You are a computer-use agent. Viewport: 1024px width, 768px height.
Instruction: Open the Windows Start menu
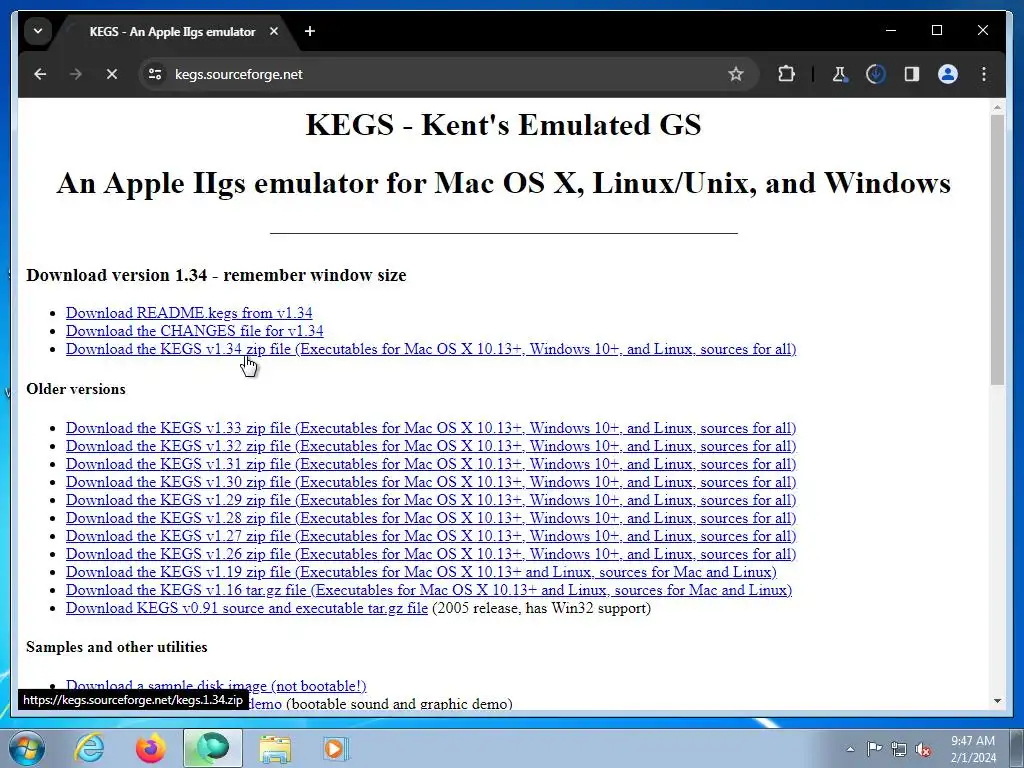(x=25, y=748)
